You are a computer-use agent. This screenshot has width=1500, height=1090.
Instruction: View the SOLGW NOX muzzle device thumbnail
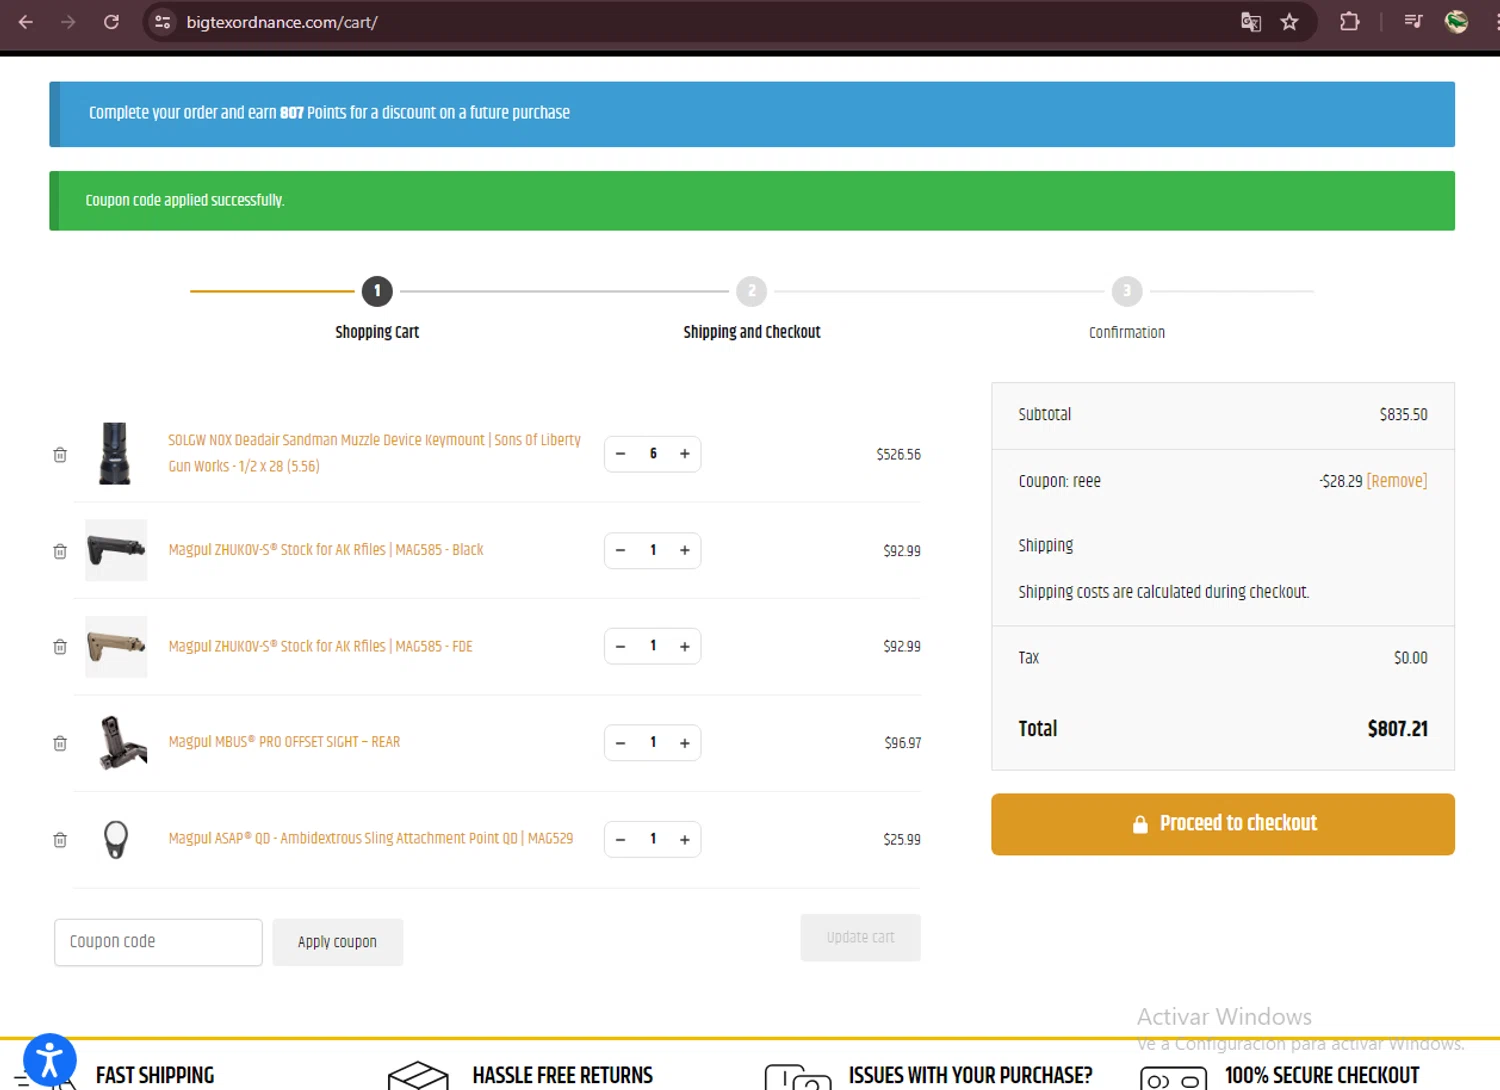click(116, 454)
